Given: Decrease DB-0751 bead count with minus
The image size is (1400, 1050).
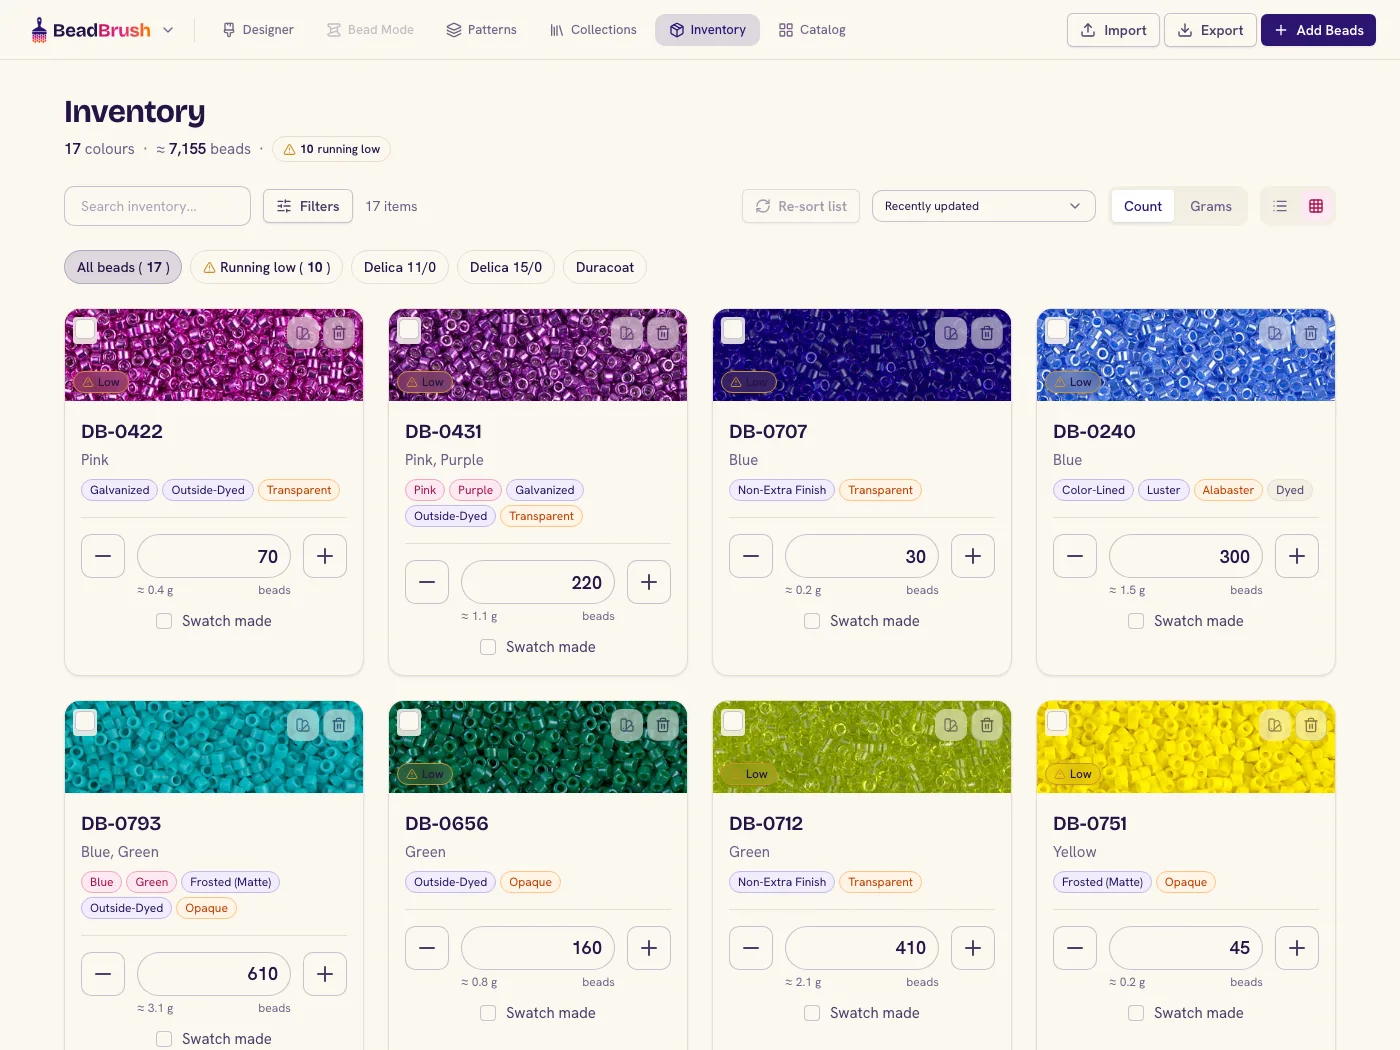Looking at the screenshot, I should point(1075,948).
